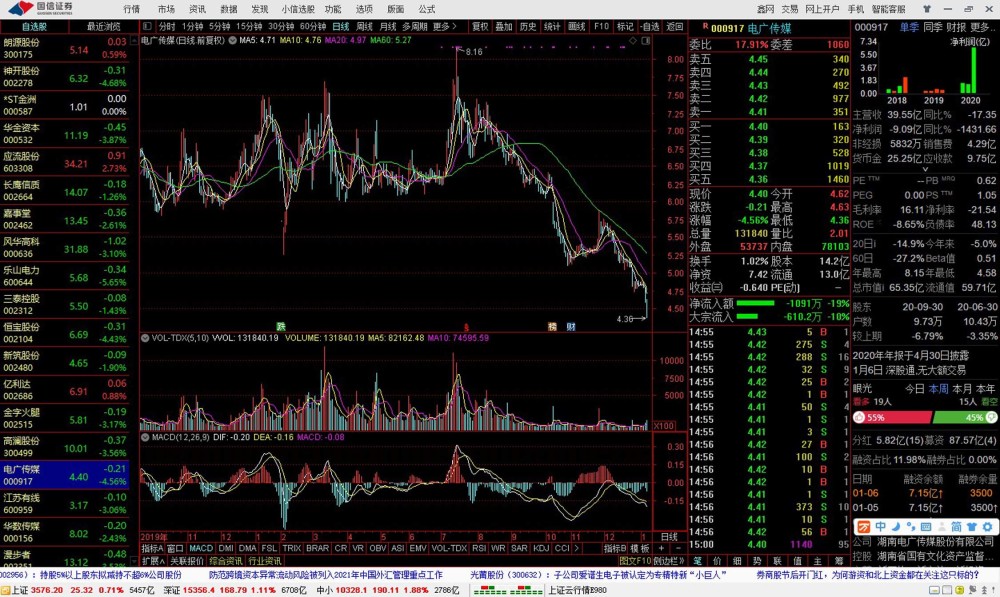1000x597 pixels.
Task: Click the F10 button
Action: (x=601, y=26)
